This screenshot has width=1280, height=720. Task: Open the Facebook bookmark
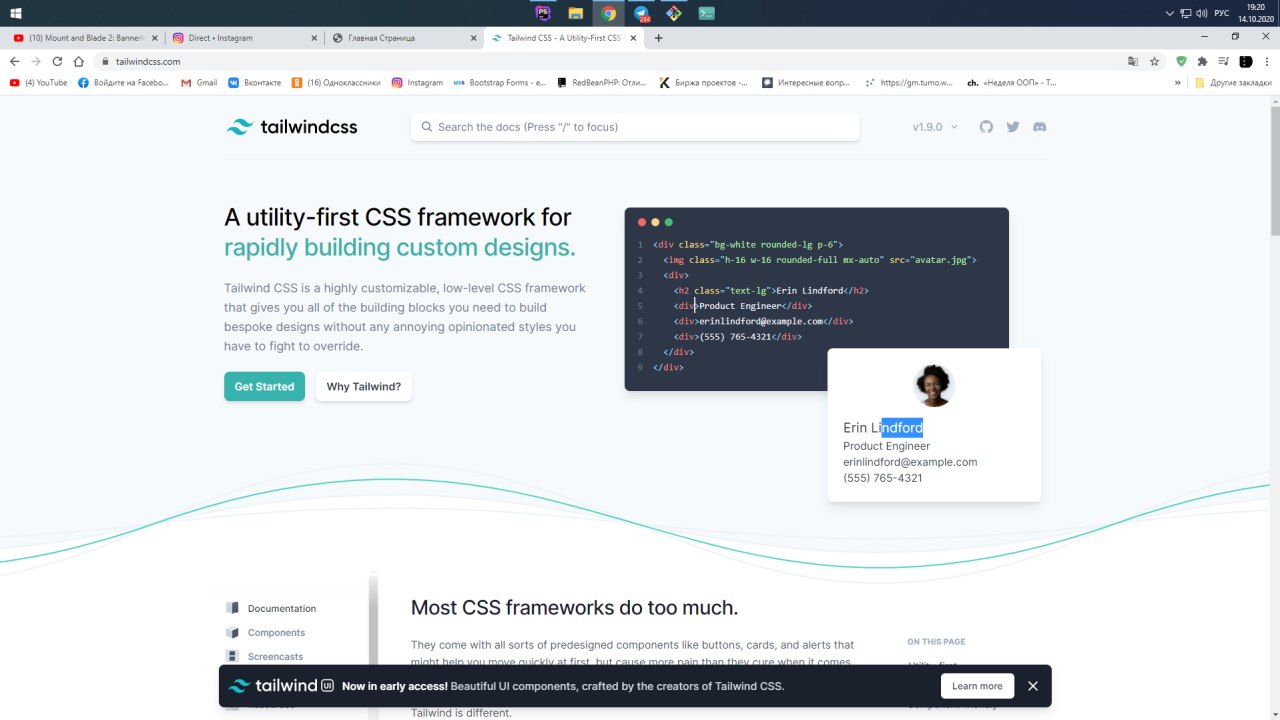point(124,83)
